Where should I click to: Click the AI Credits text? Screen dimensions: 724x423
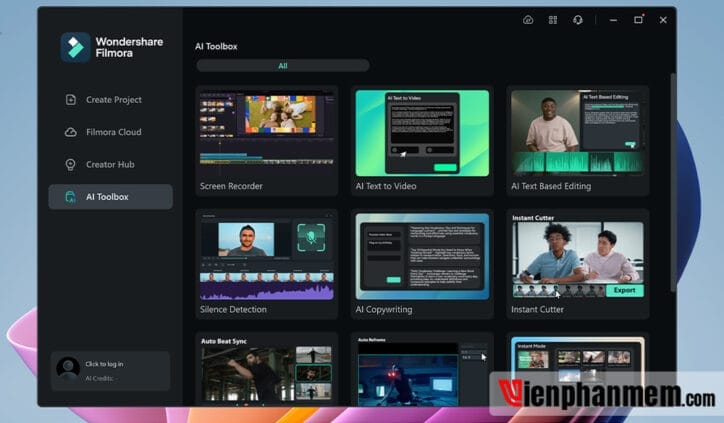point(100,378)
